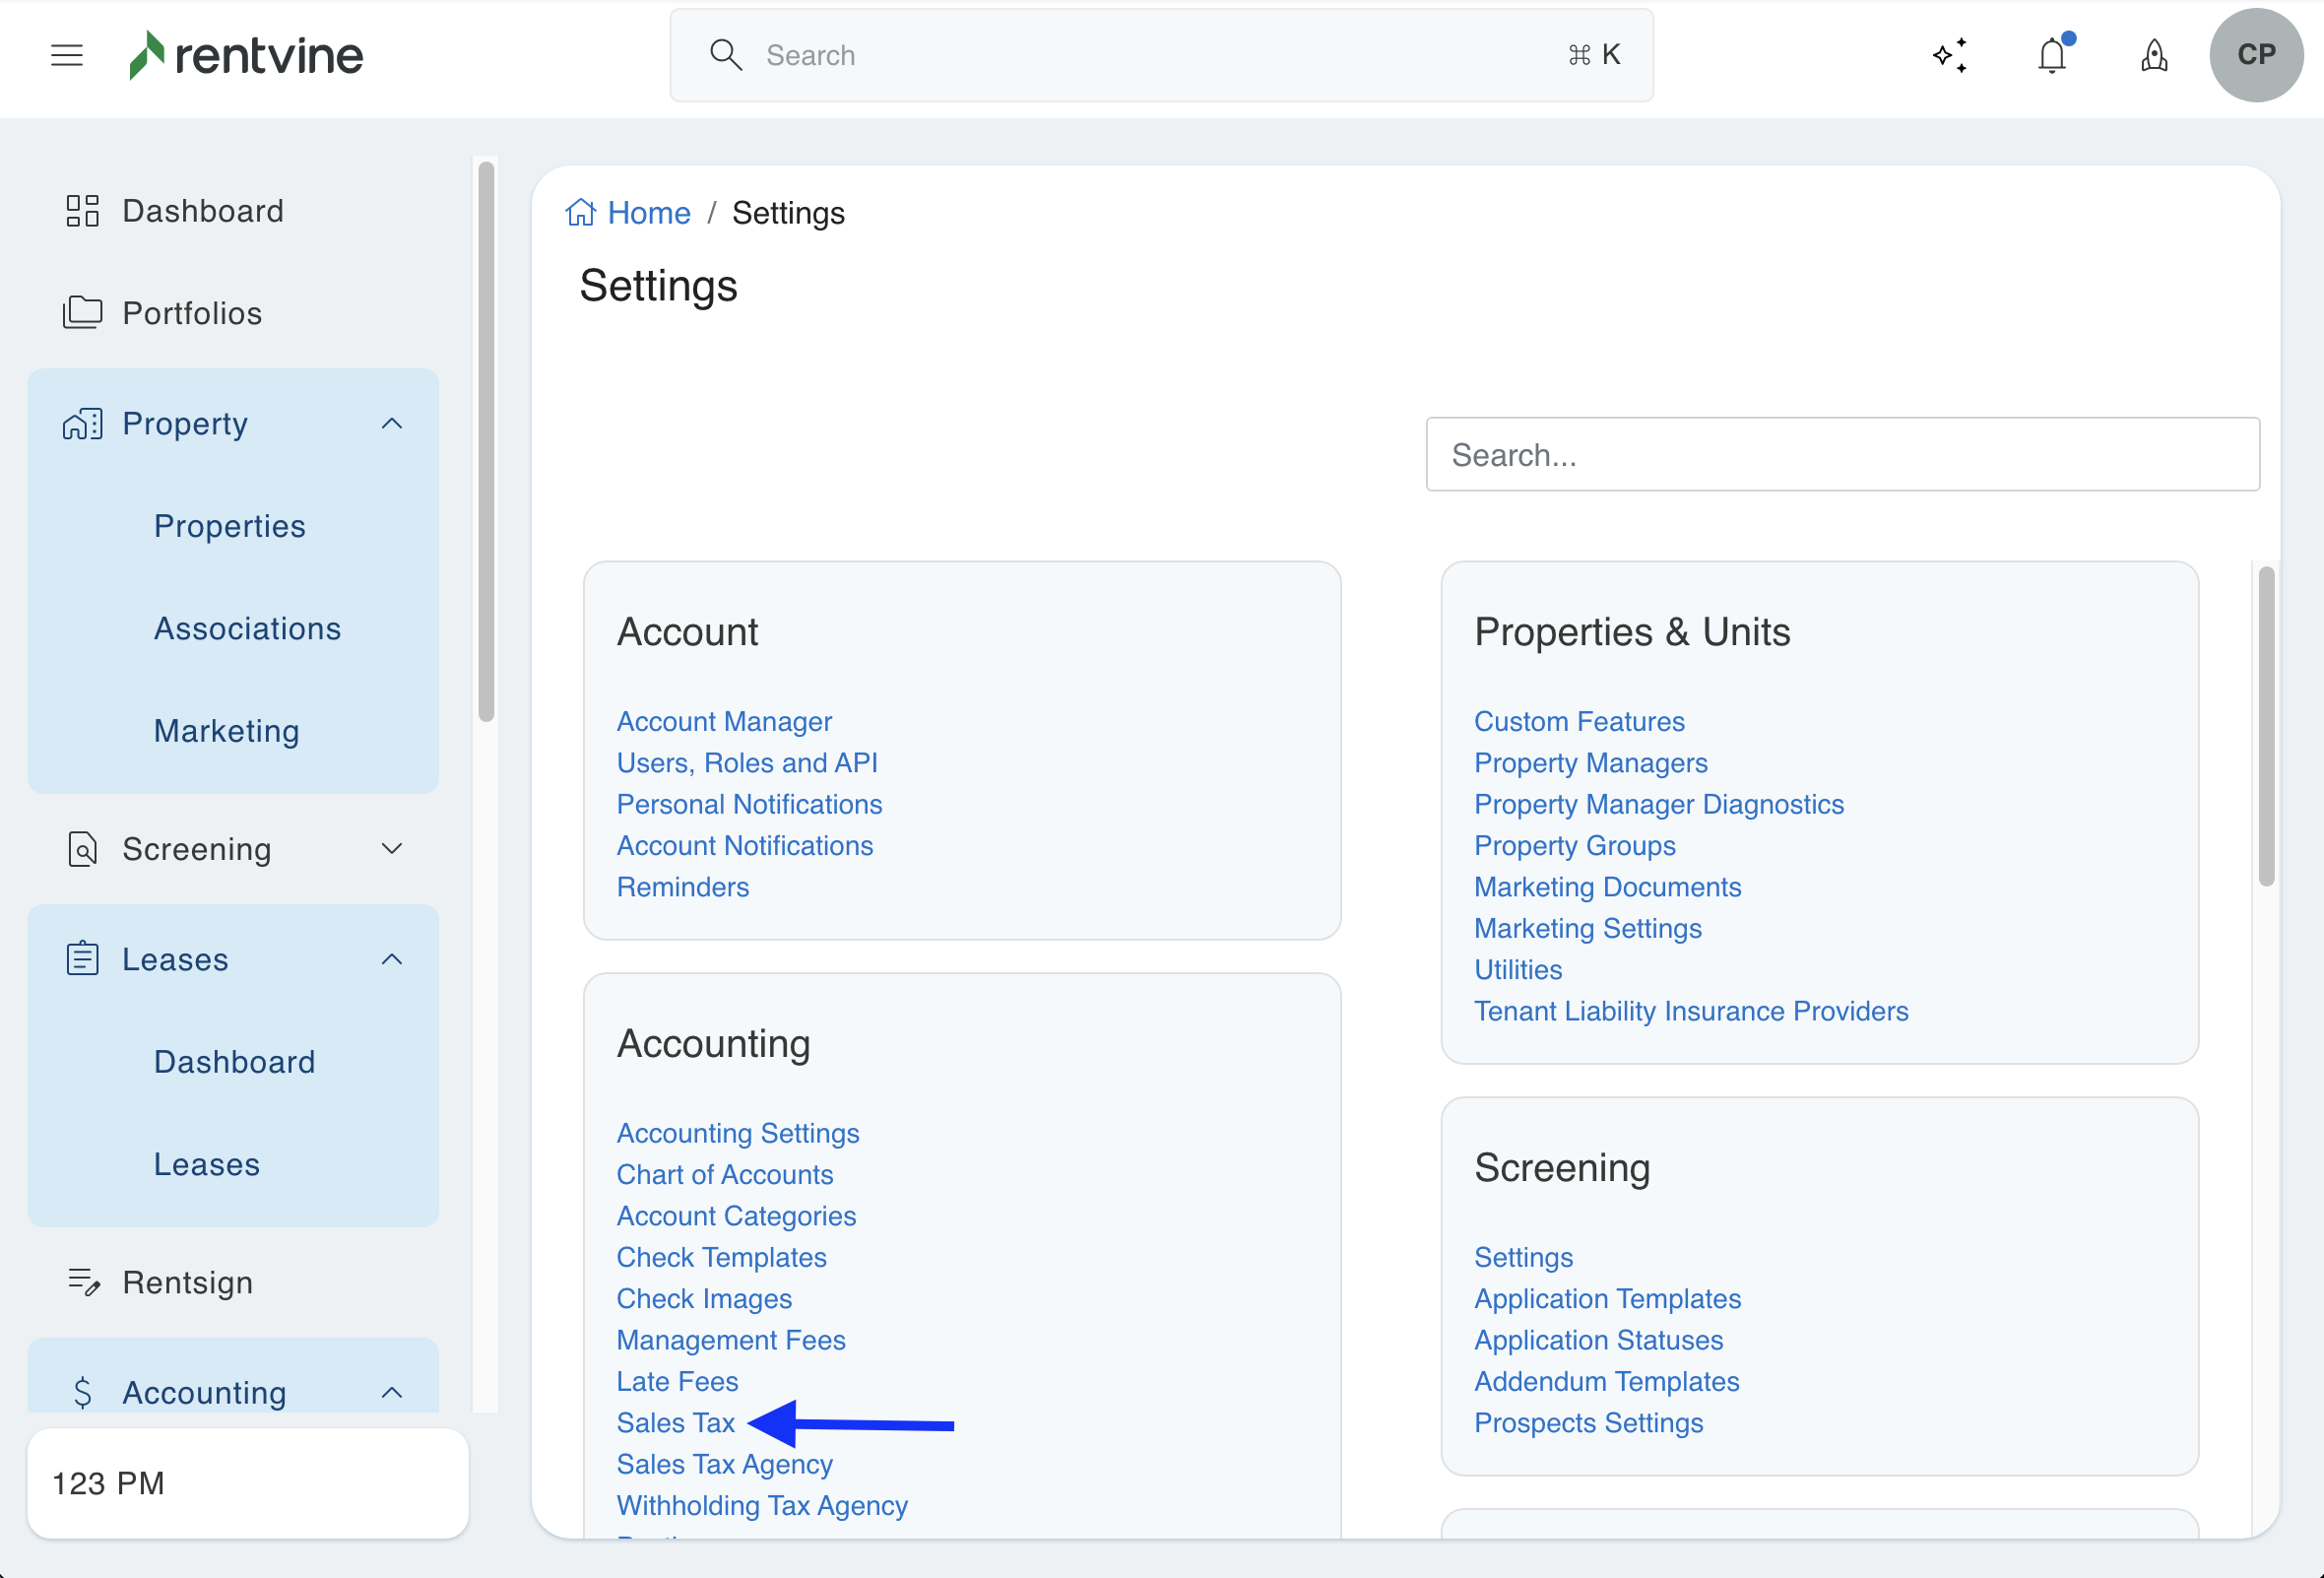The width and height of the screenshot is (2324, 1578).
Task: Open the notifications bell
Action: tap(2051, 55)
